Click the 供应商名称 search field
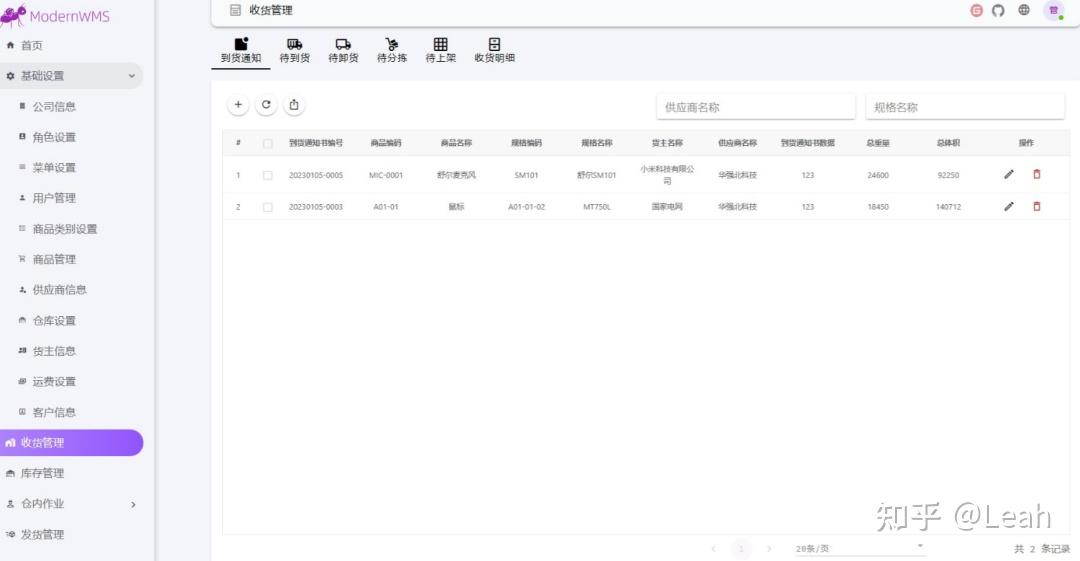 (756, 107)
